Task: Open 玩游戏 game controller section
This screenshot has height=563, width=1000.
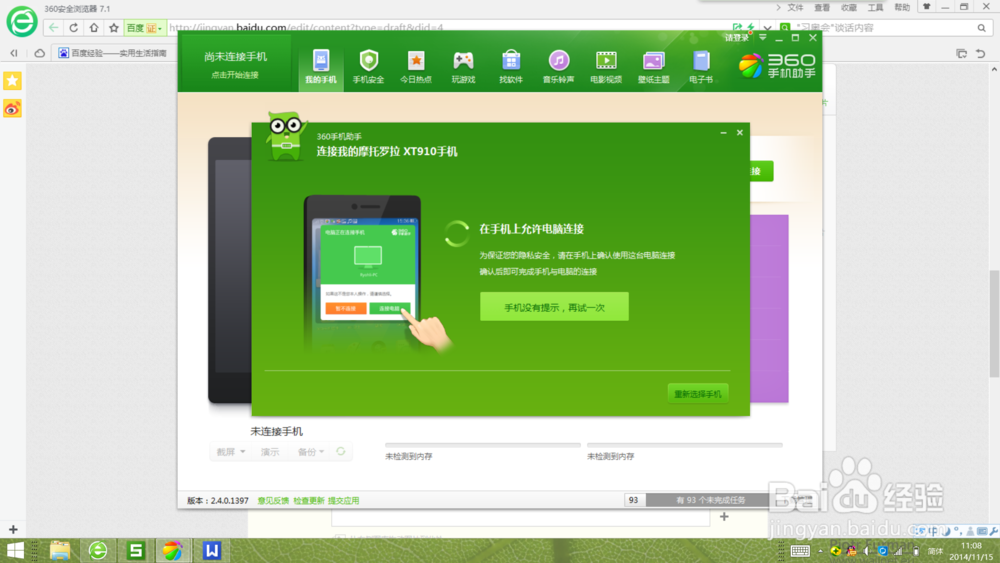Action: 464,66
